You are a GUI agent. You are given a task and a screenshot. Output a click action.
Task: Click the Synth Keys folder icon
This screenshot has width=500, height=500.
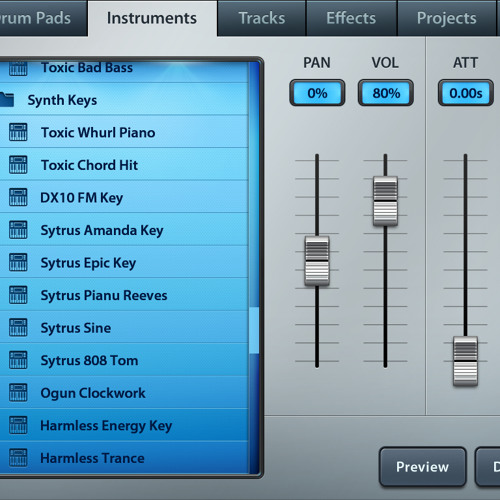(x=7, y=99)
